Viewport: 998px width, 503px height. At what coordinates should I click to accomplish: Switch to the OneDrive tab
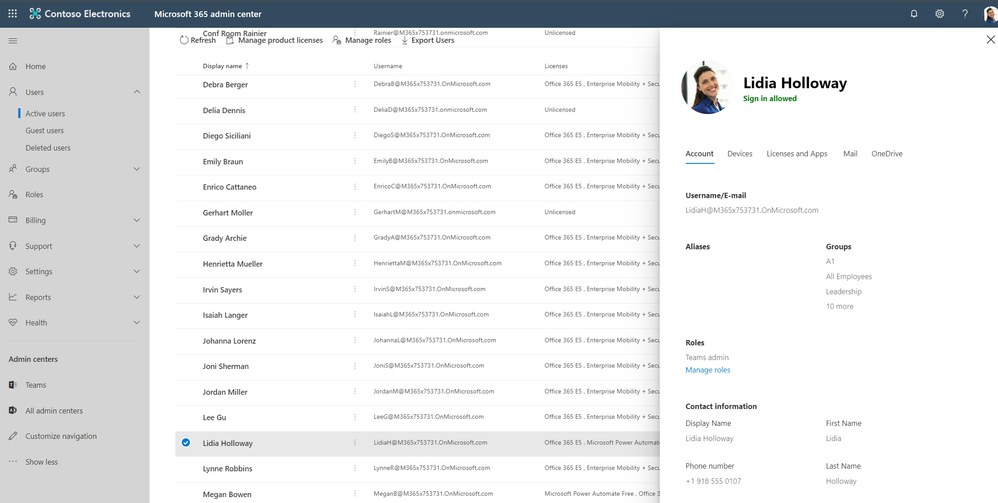tap(887, 153)
